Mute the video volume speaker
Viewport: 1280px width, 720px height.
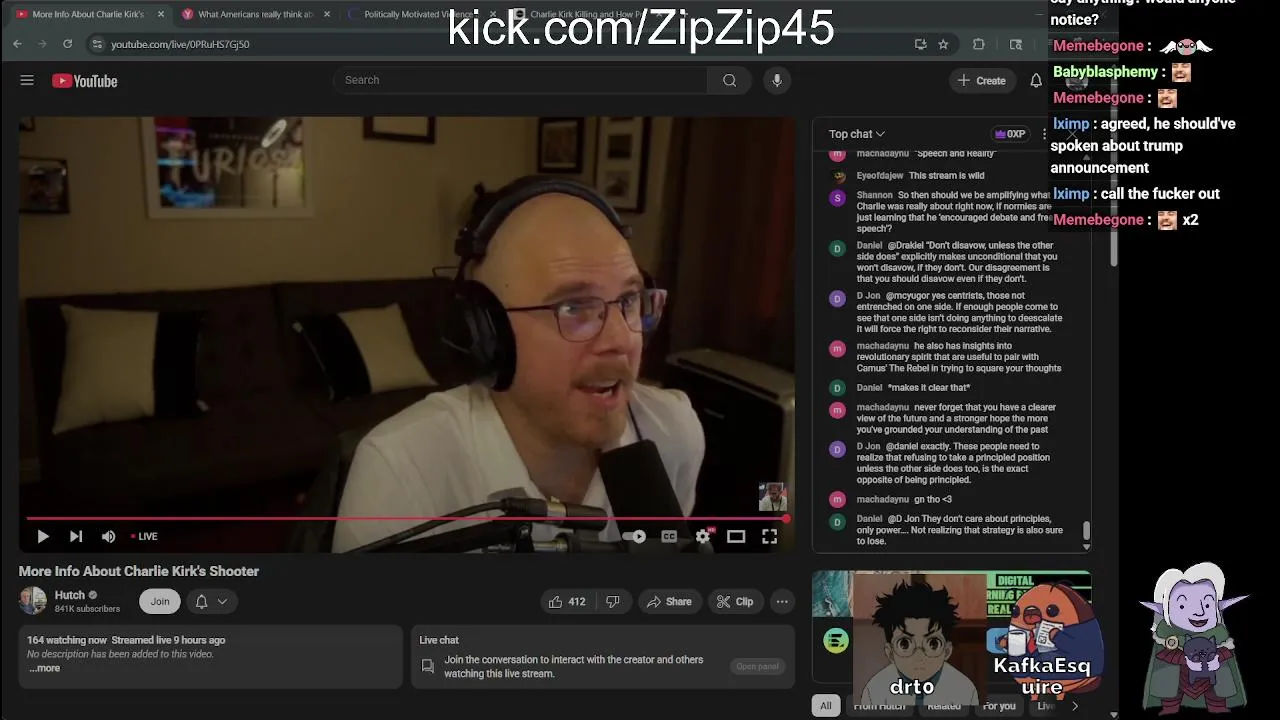click(108, 537)
